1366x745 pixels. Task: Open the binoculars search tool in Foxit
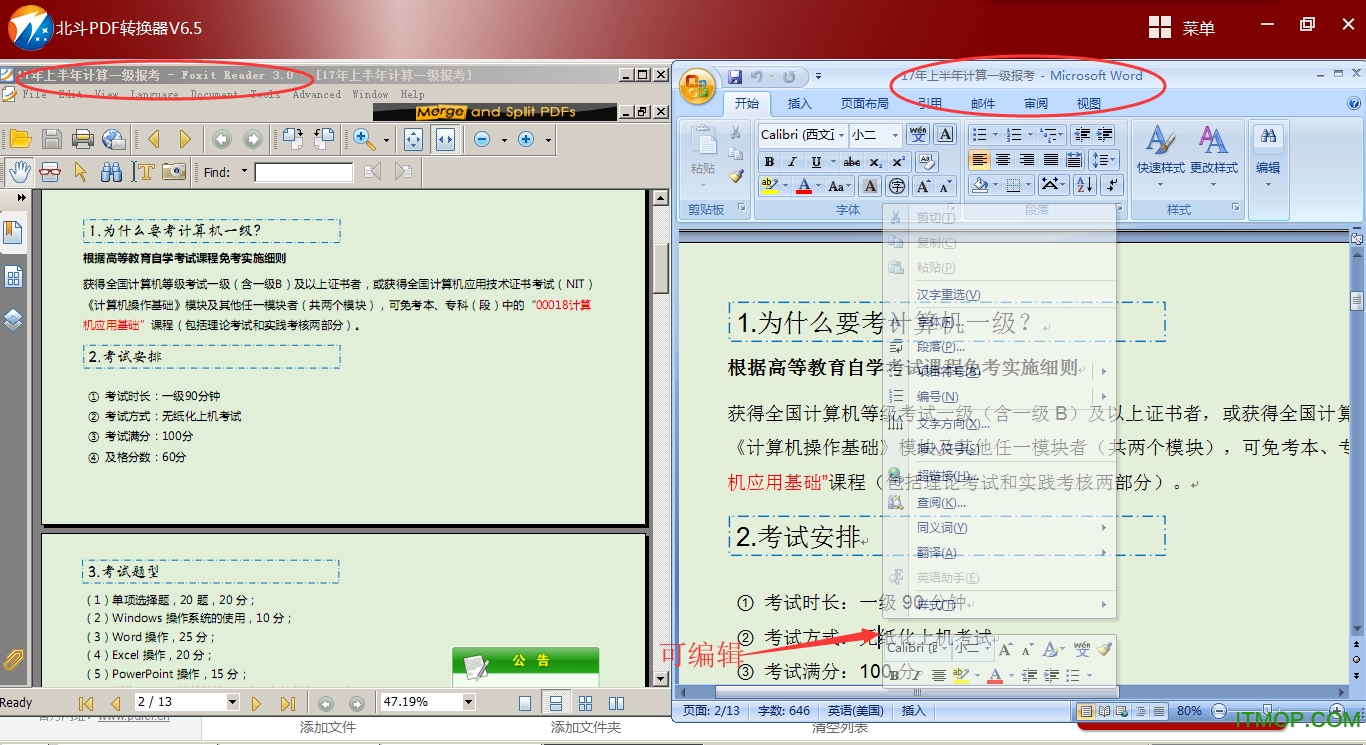(112, 172)
